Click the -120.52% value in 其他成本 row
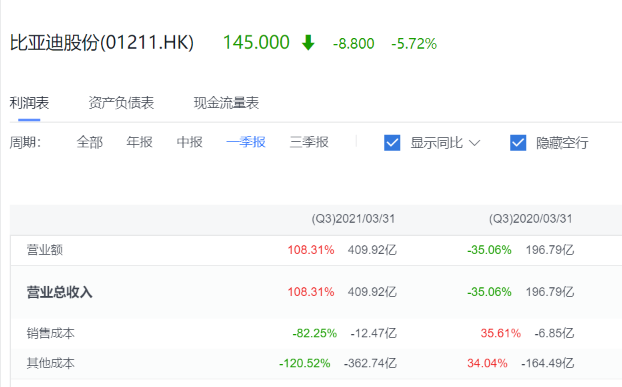The height and width of the screenshot is (387, 622). point(305,363)
